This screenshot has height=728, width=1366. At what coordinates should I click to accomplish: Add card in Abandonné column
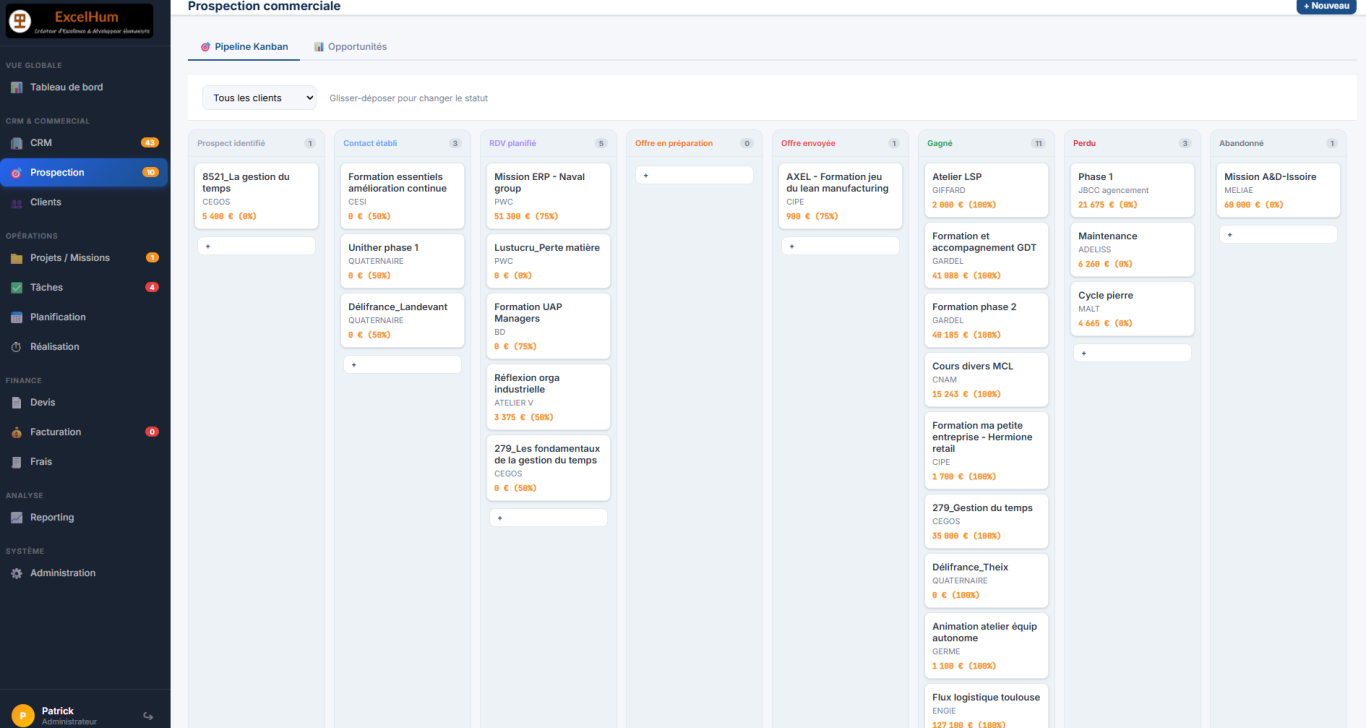pyautogui.click(x=1278, y=235)
